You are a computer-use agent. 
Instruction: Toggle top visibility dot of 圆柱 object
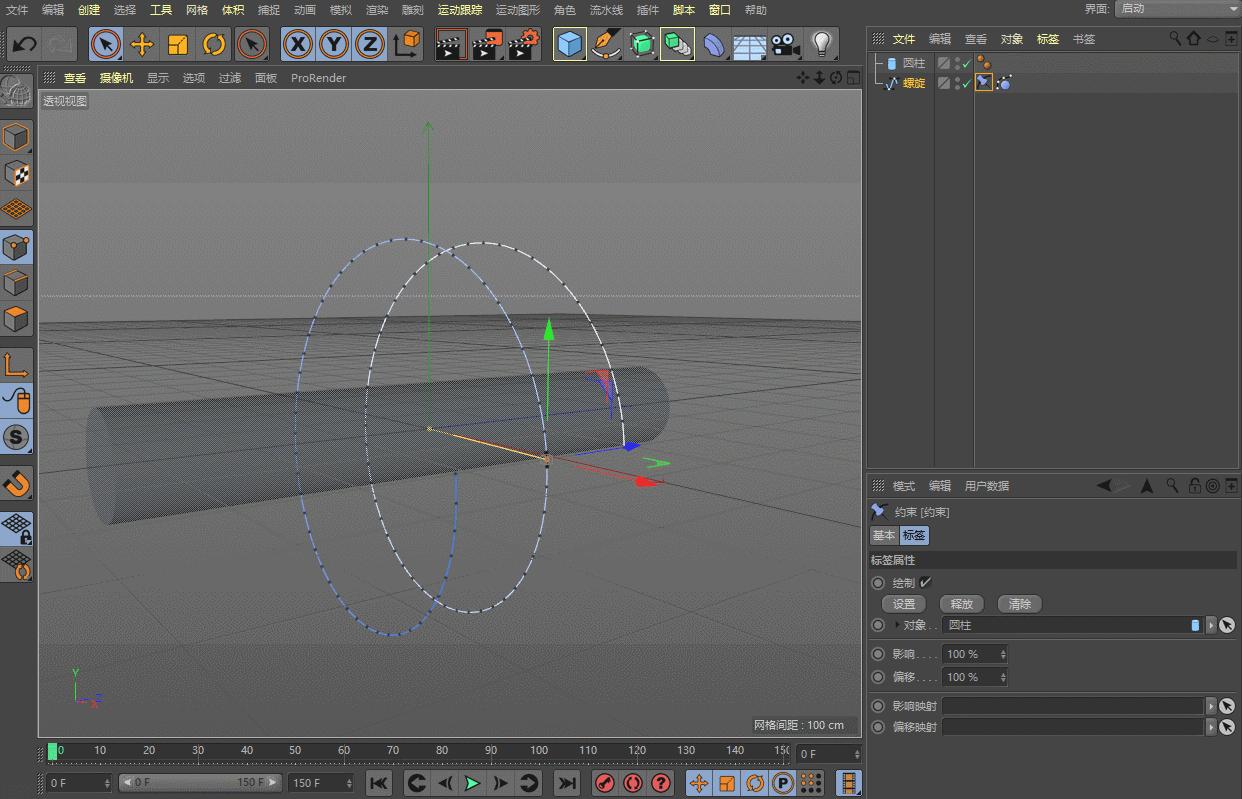coord(957,58)
